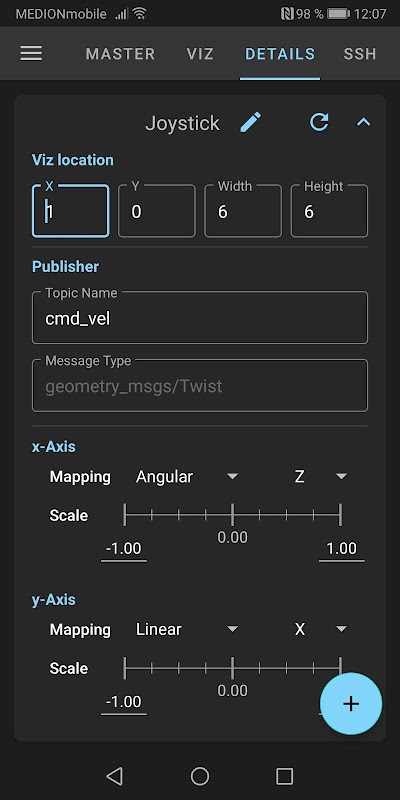The height and width of the screenshot is (800, 400).
Task: Open the hamburger navigation menu
Action: (31, 54)
